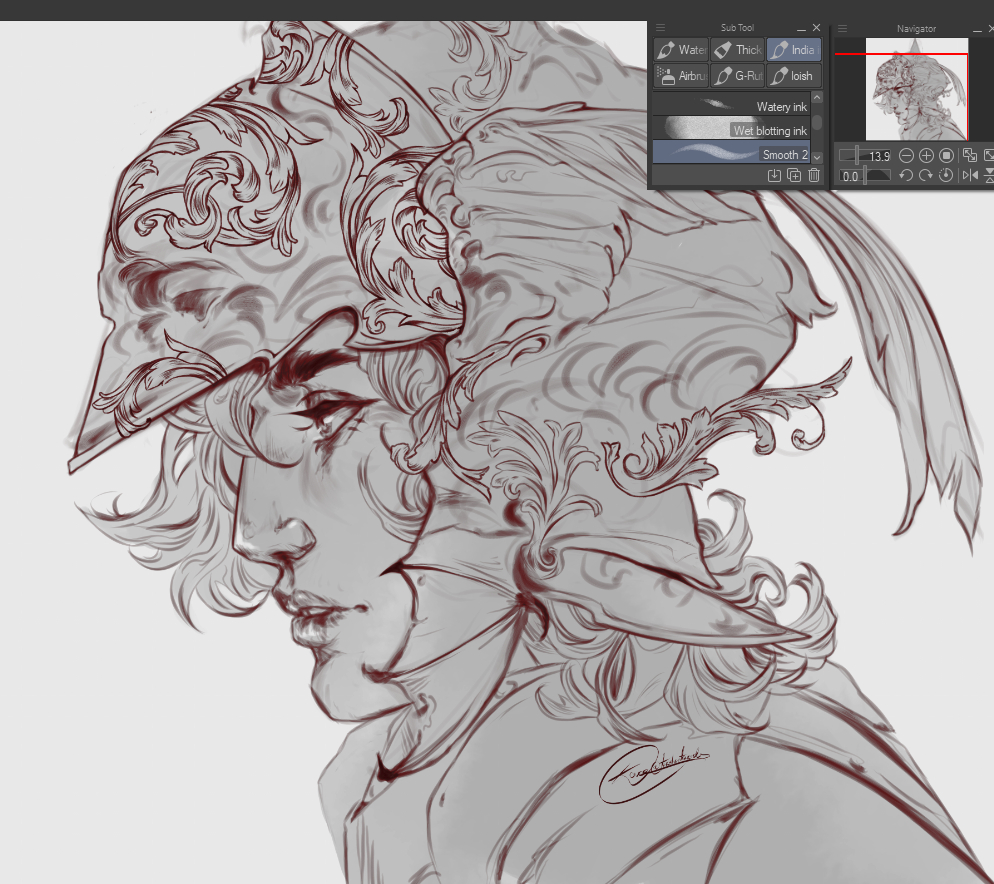
Task: Zoom out the canvas in Navigator
Action: point(906,155)
